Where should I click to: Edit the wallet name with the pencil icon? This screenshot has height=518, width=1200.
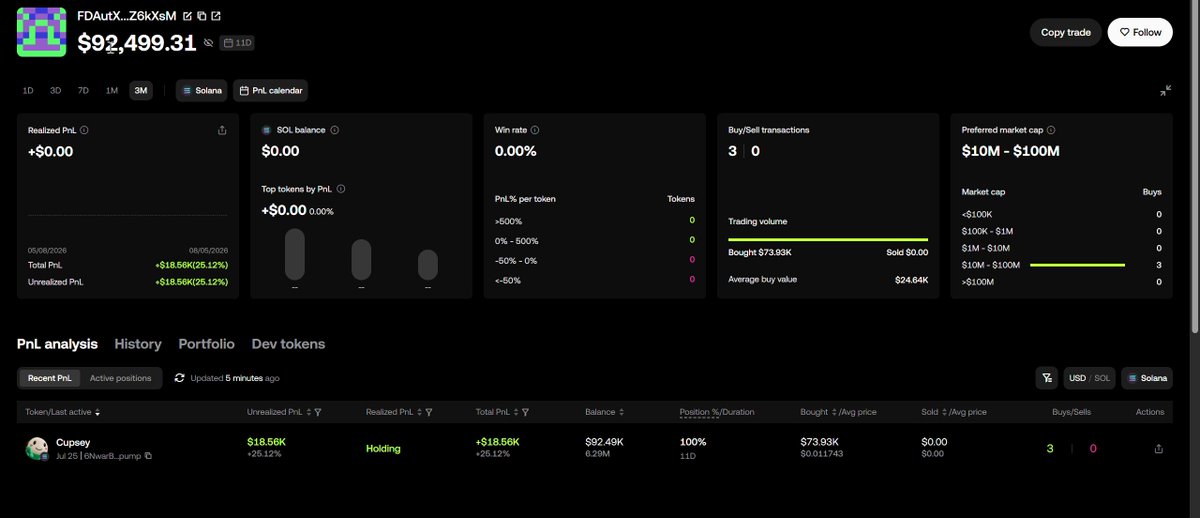pyautogui.click(x=187, y=16)
